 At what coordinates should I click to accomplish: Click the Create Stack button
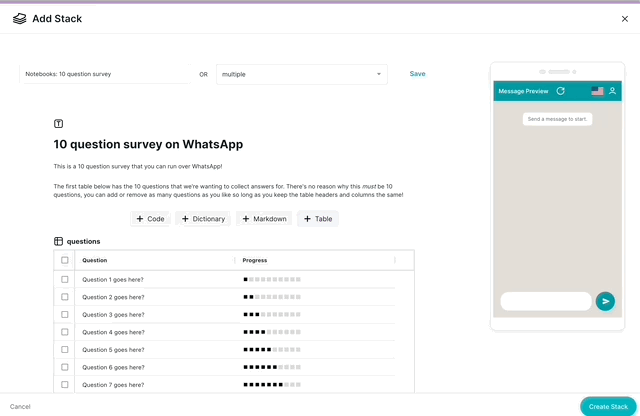[x=608, y=407]
